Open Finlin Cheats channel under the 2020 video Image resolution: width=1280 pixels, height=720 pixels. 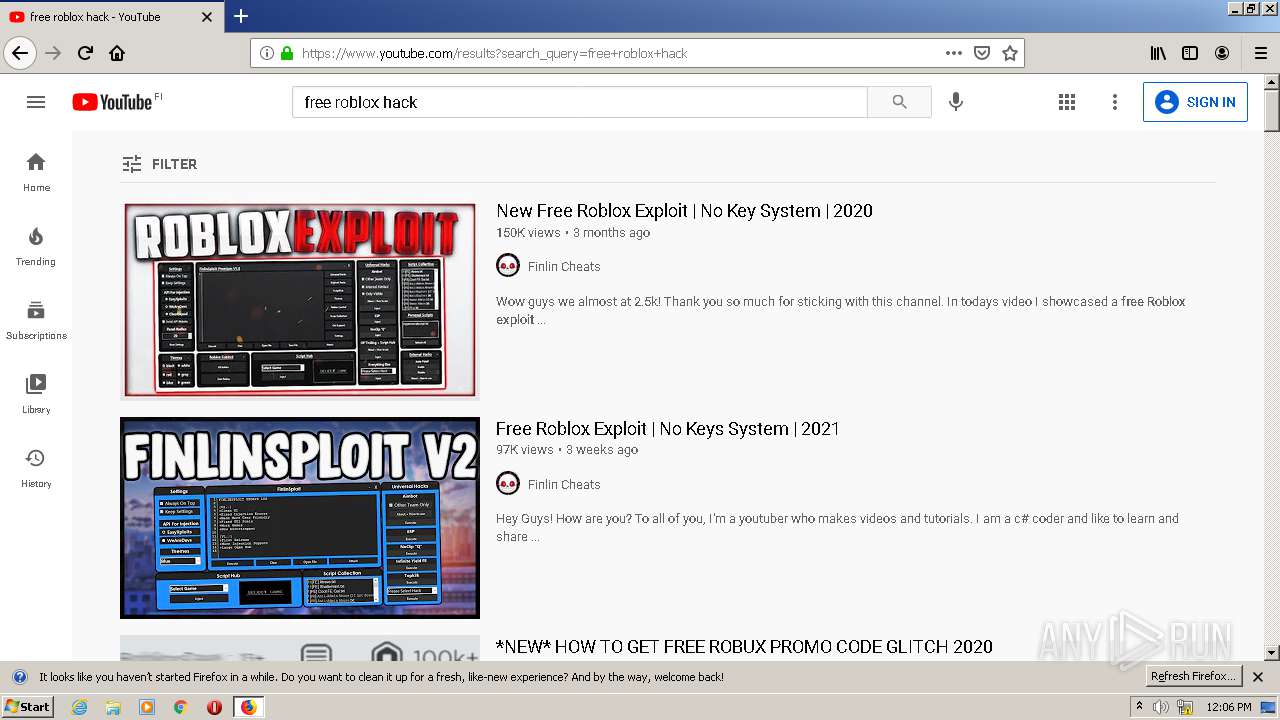[564, 267]
